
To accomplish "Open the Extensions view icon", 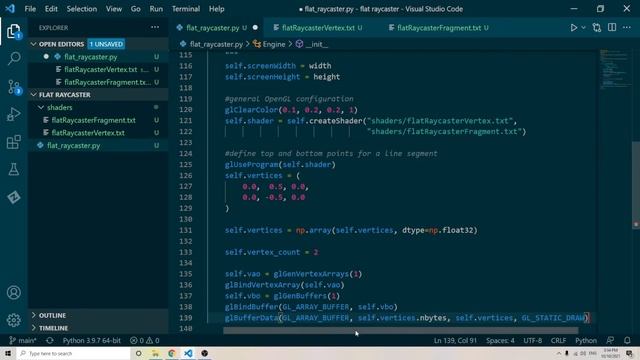I will [x=13, y=142].
